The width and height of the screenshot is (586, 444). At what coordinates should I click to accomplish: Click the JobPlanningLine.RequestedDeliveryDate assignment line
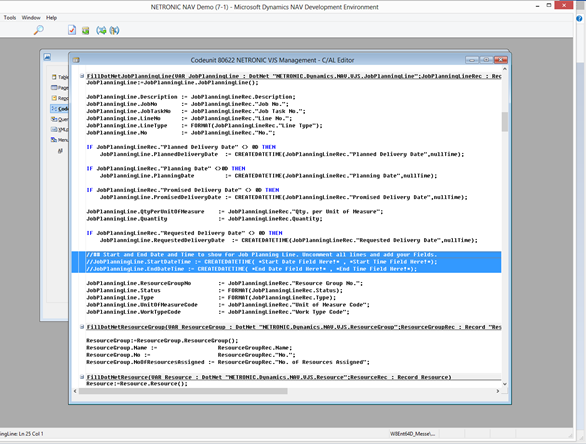tap(289, 240)
